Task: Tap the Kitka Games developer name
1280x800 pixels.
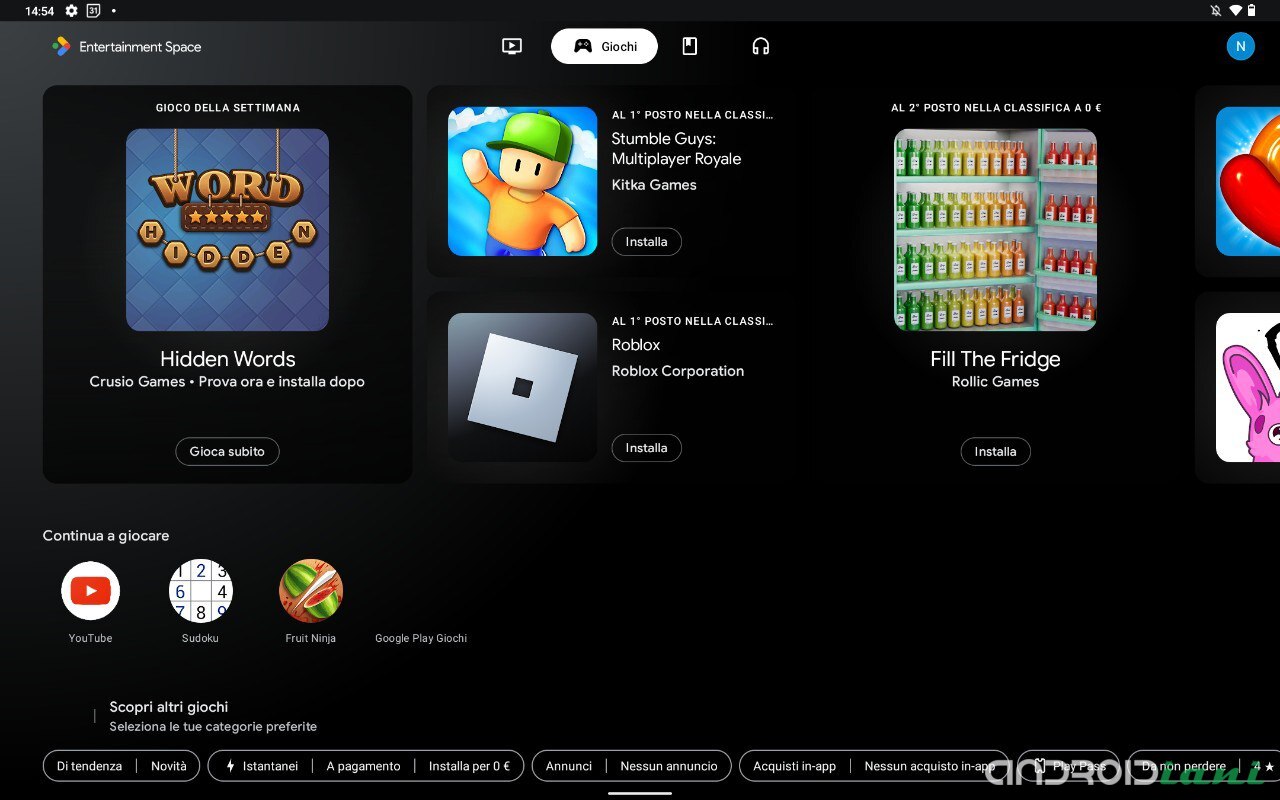Action: [x=654, y=185]
